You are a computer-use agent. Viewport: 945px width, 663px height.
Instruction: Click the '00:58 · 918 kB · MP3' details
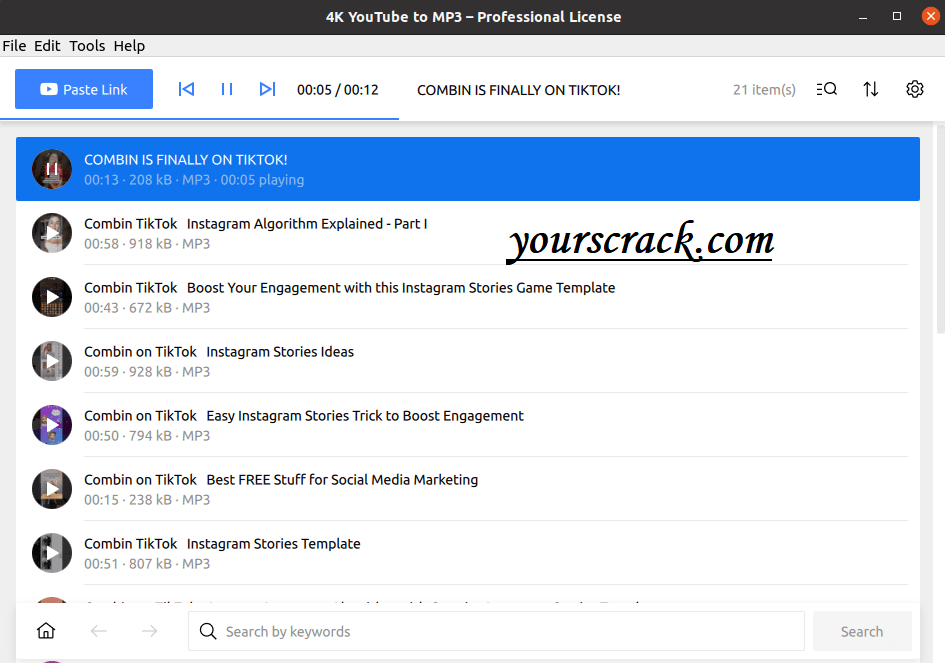tap(147, 244)
